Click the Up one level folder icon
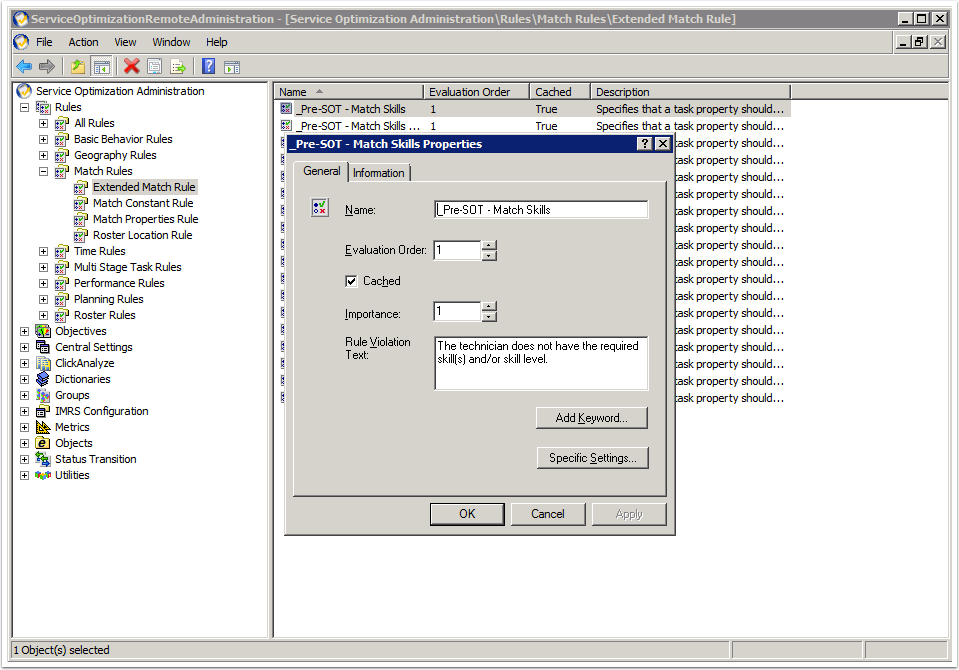 78,67
